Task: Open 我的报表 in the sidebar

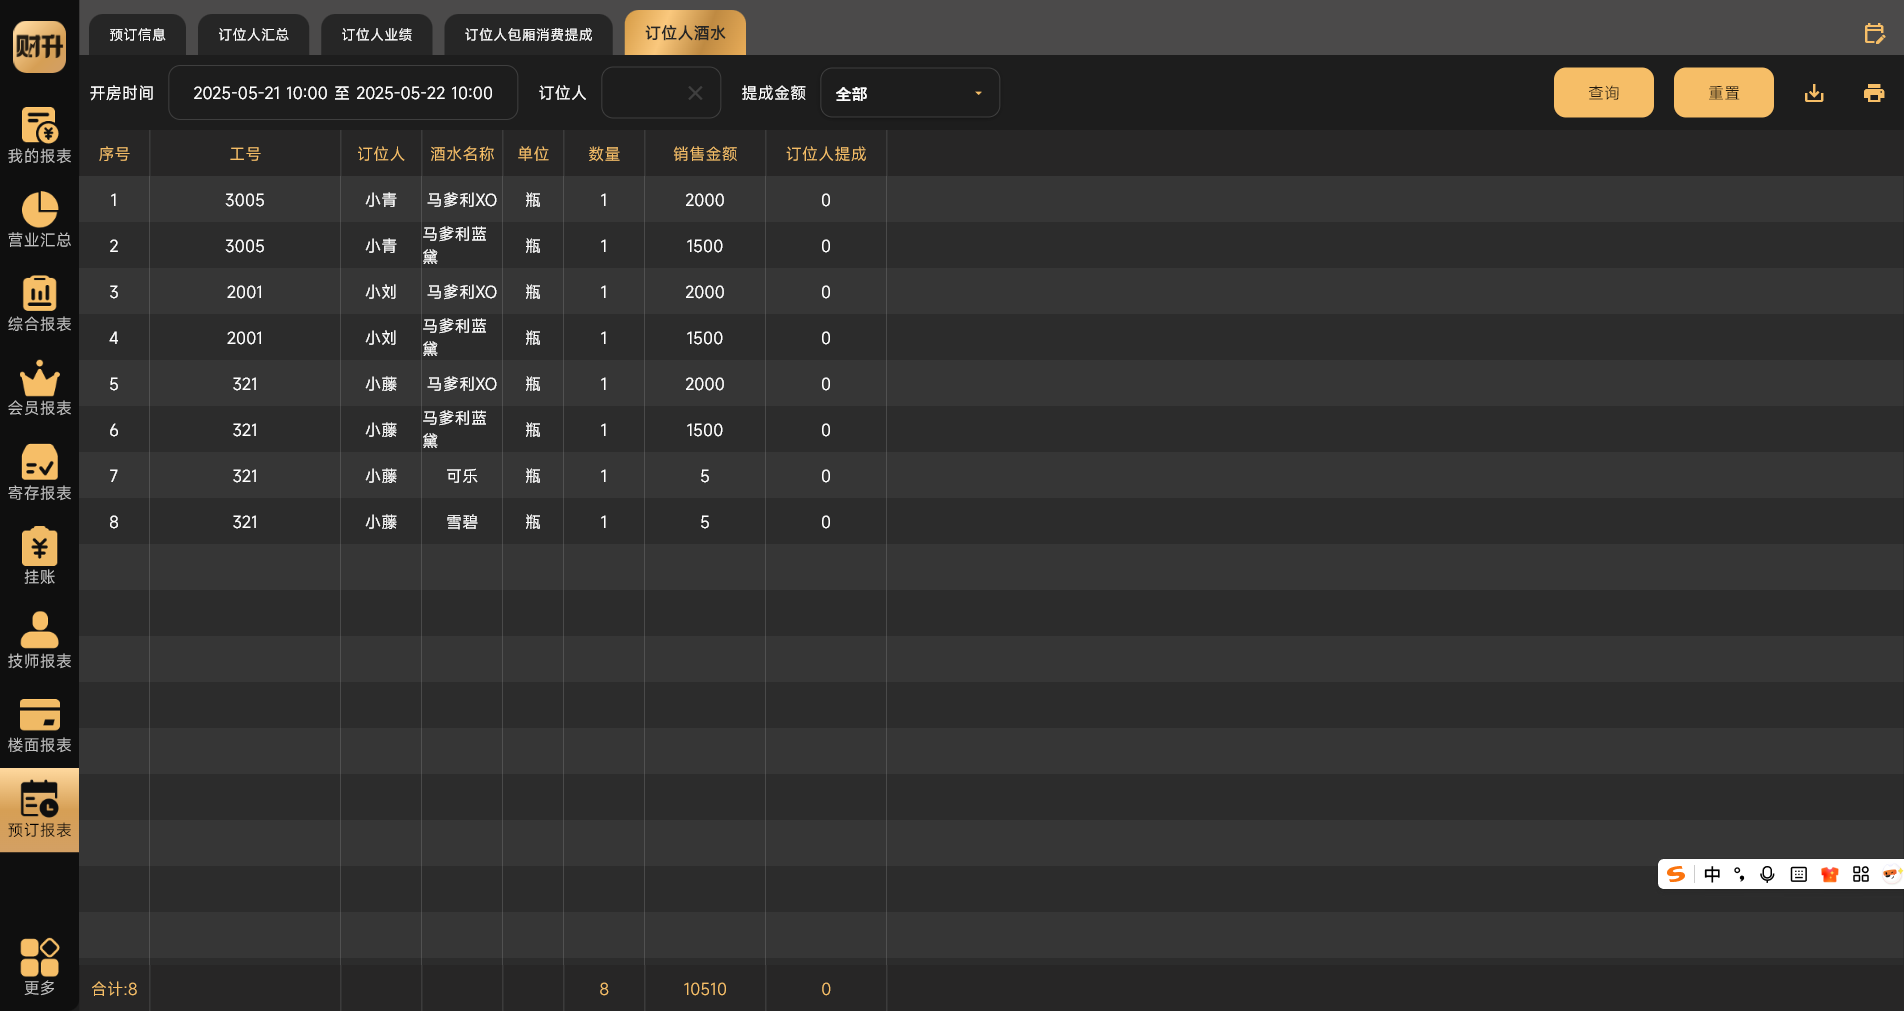Action: [39, 135]
